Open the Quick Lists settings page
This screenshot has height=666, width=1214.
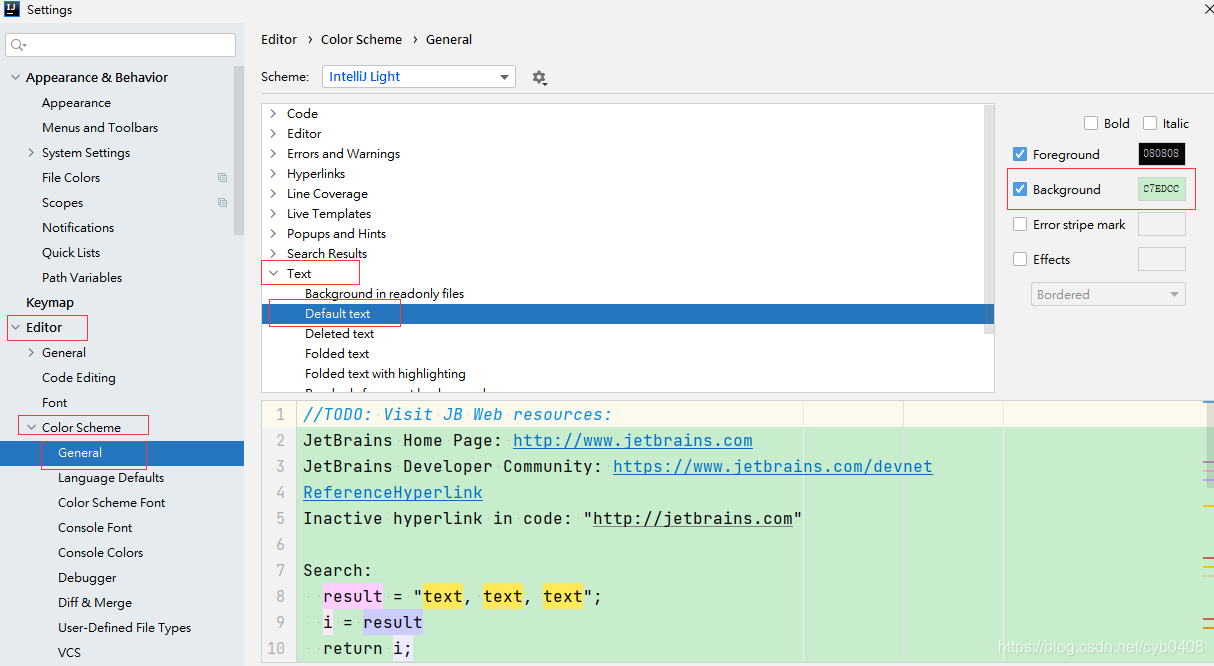click(x=71, y=252)
